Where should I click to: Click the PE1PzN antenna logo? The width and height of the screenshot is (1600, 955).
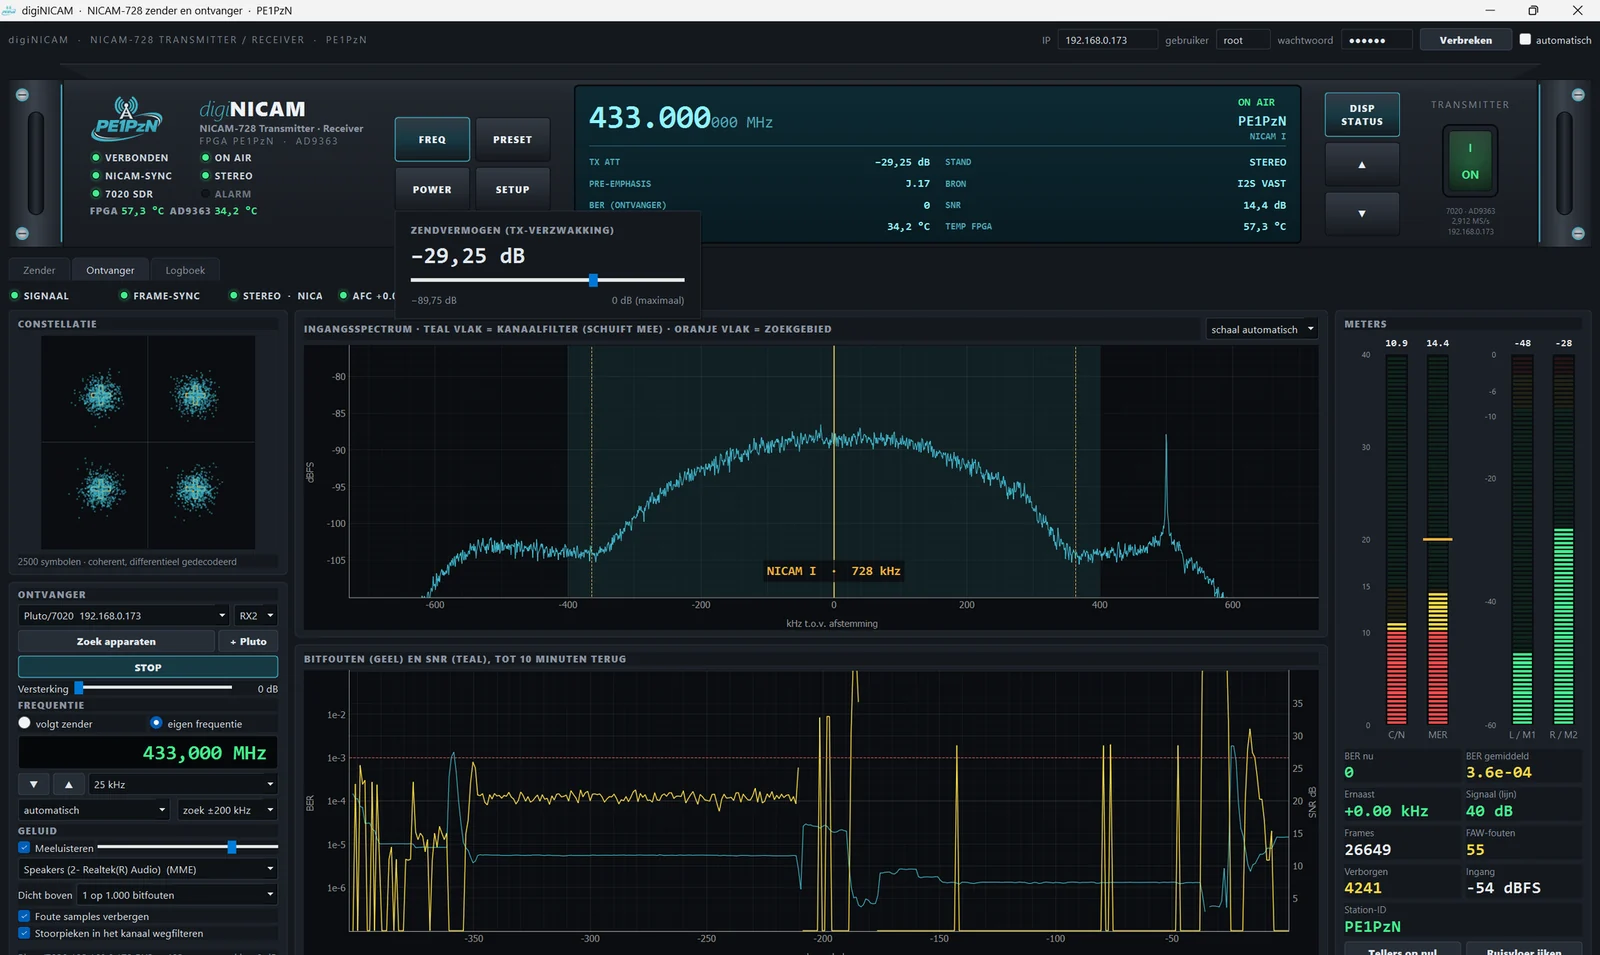tap(126, 120)
